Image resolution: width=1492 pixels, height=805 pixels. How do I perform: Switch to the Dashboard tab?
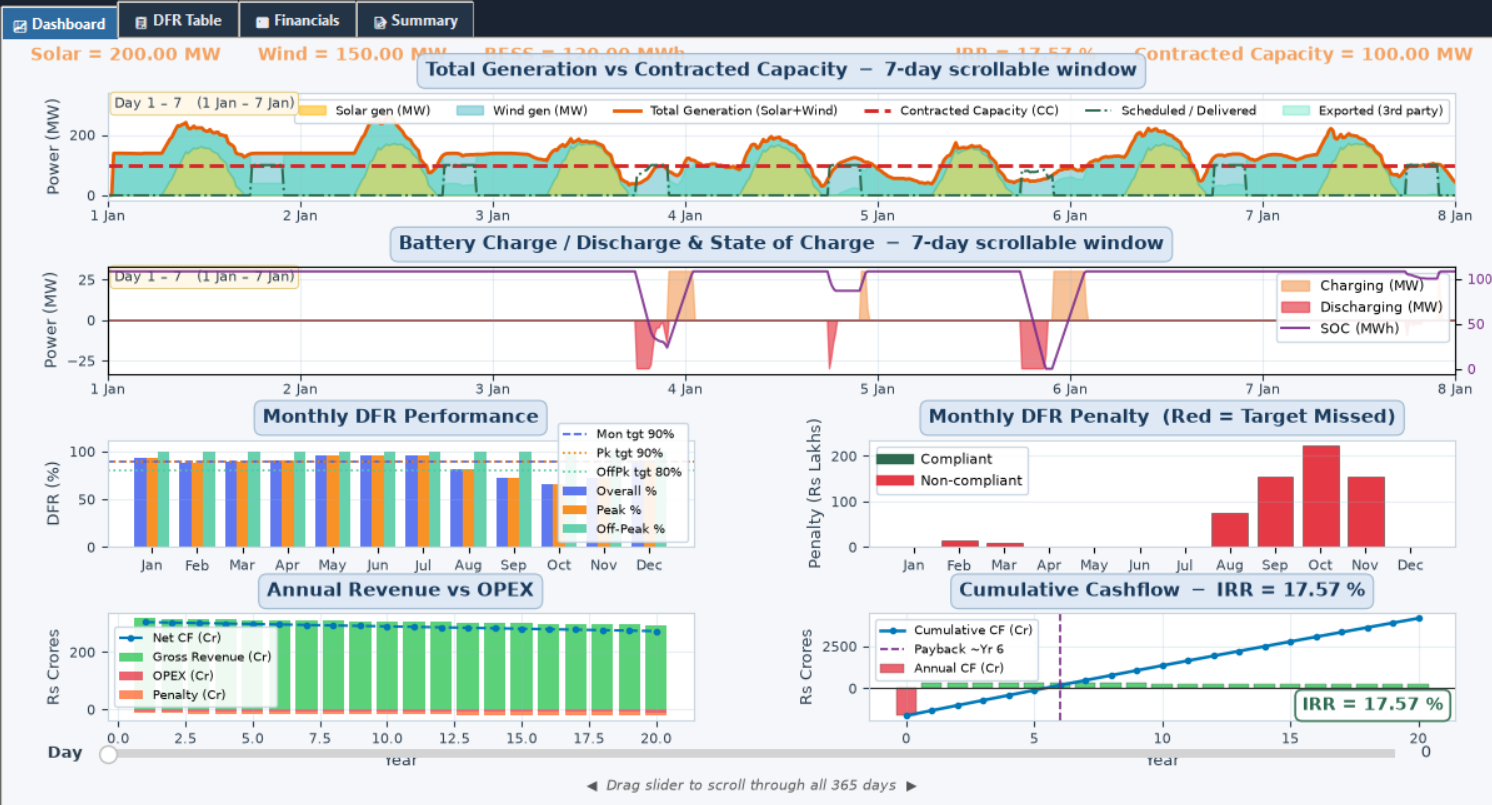59,23
